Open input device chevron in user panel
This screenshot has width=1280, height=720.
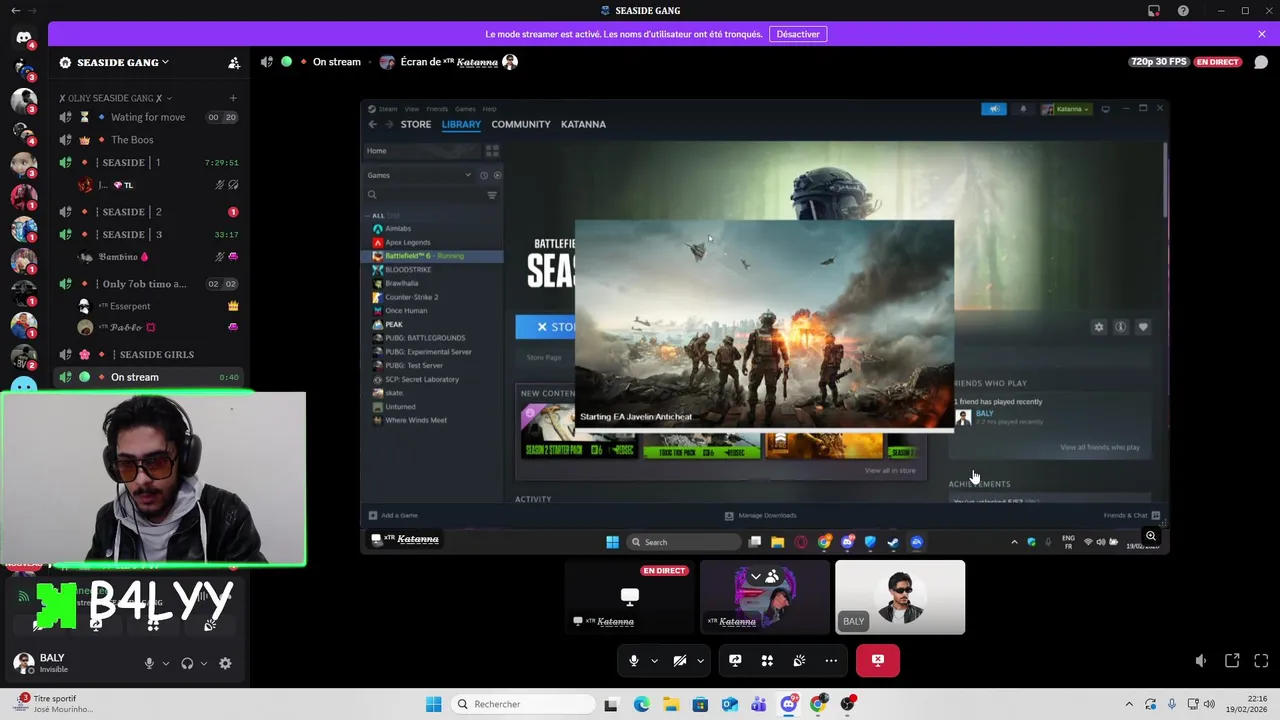tap(166, 663)
